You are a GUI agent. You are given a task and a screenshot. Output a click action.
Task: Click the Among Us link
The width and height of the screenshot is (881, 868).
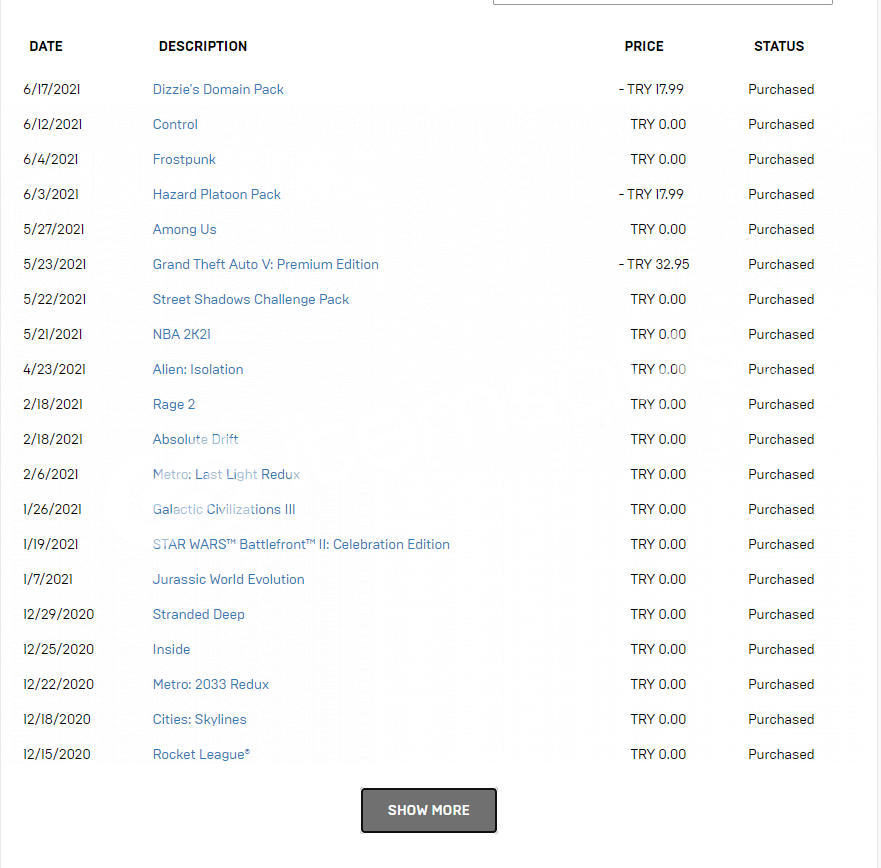coord(184,229)
